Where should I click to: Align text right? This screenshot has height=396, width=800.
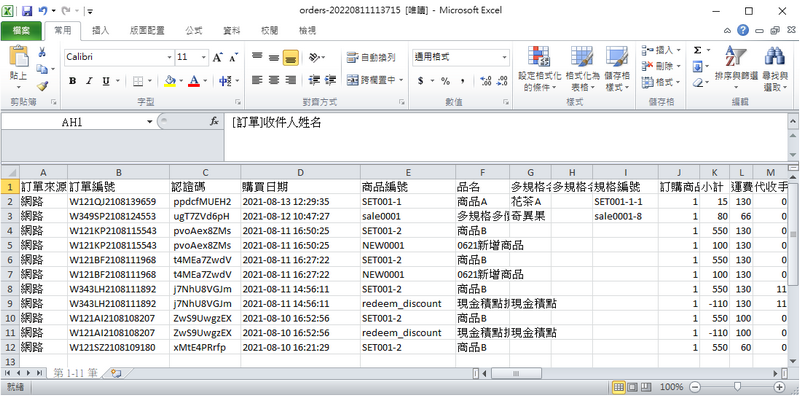click(290, 80)
